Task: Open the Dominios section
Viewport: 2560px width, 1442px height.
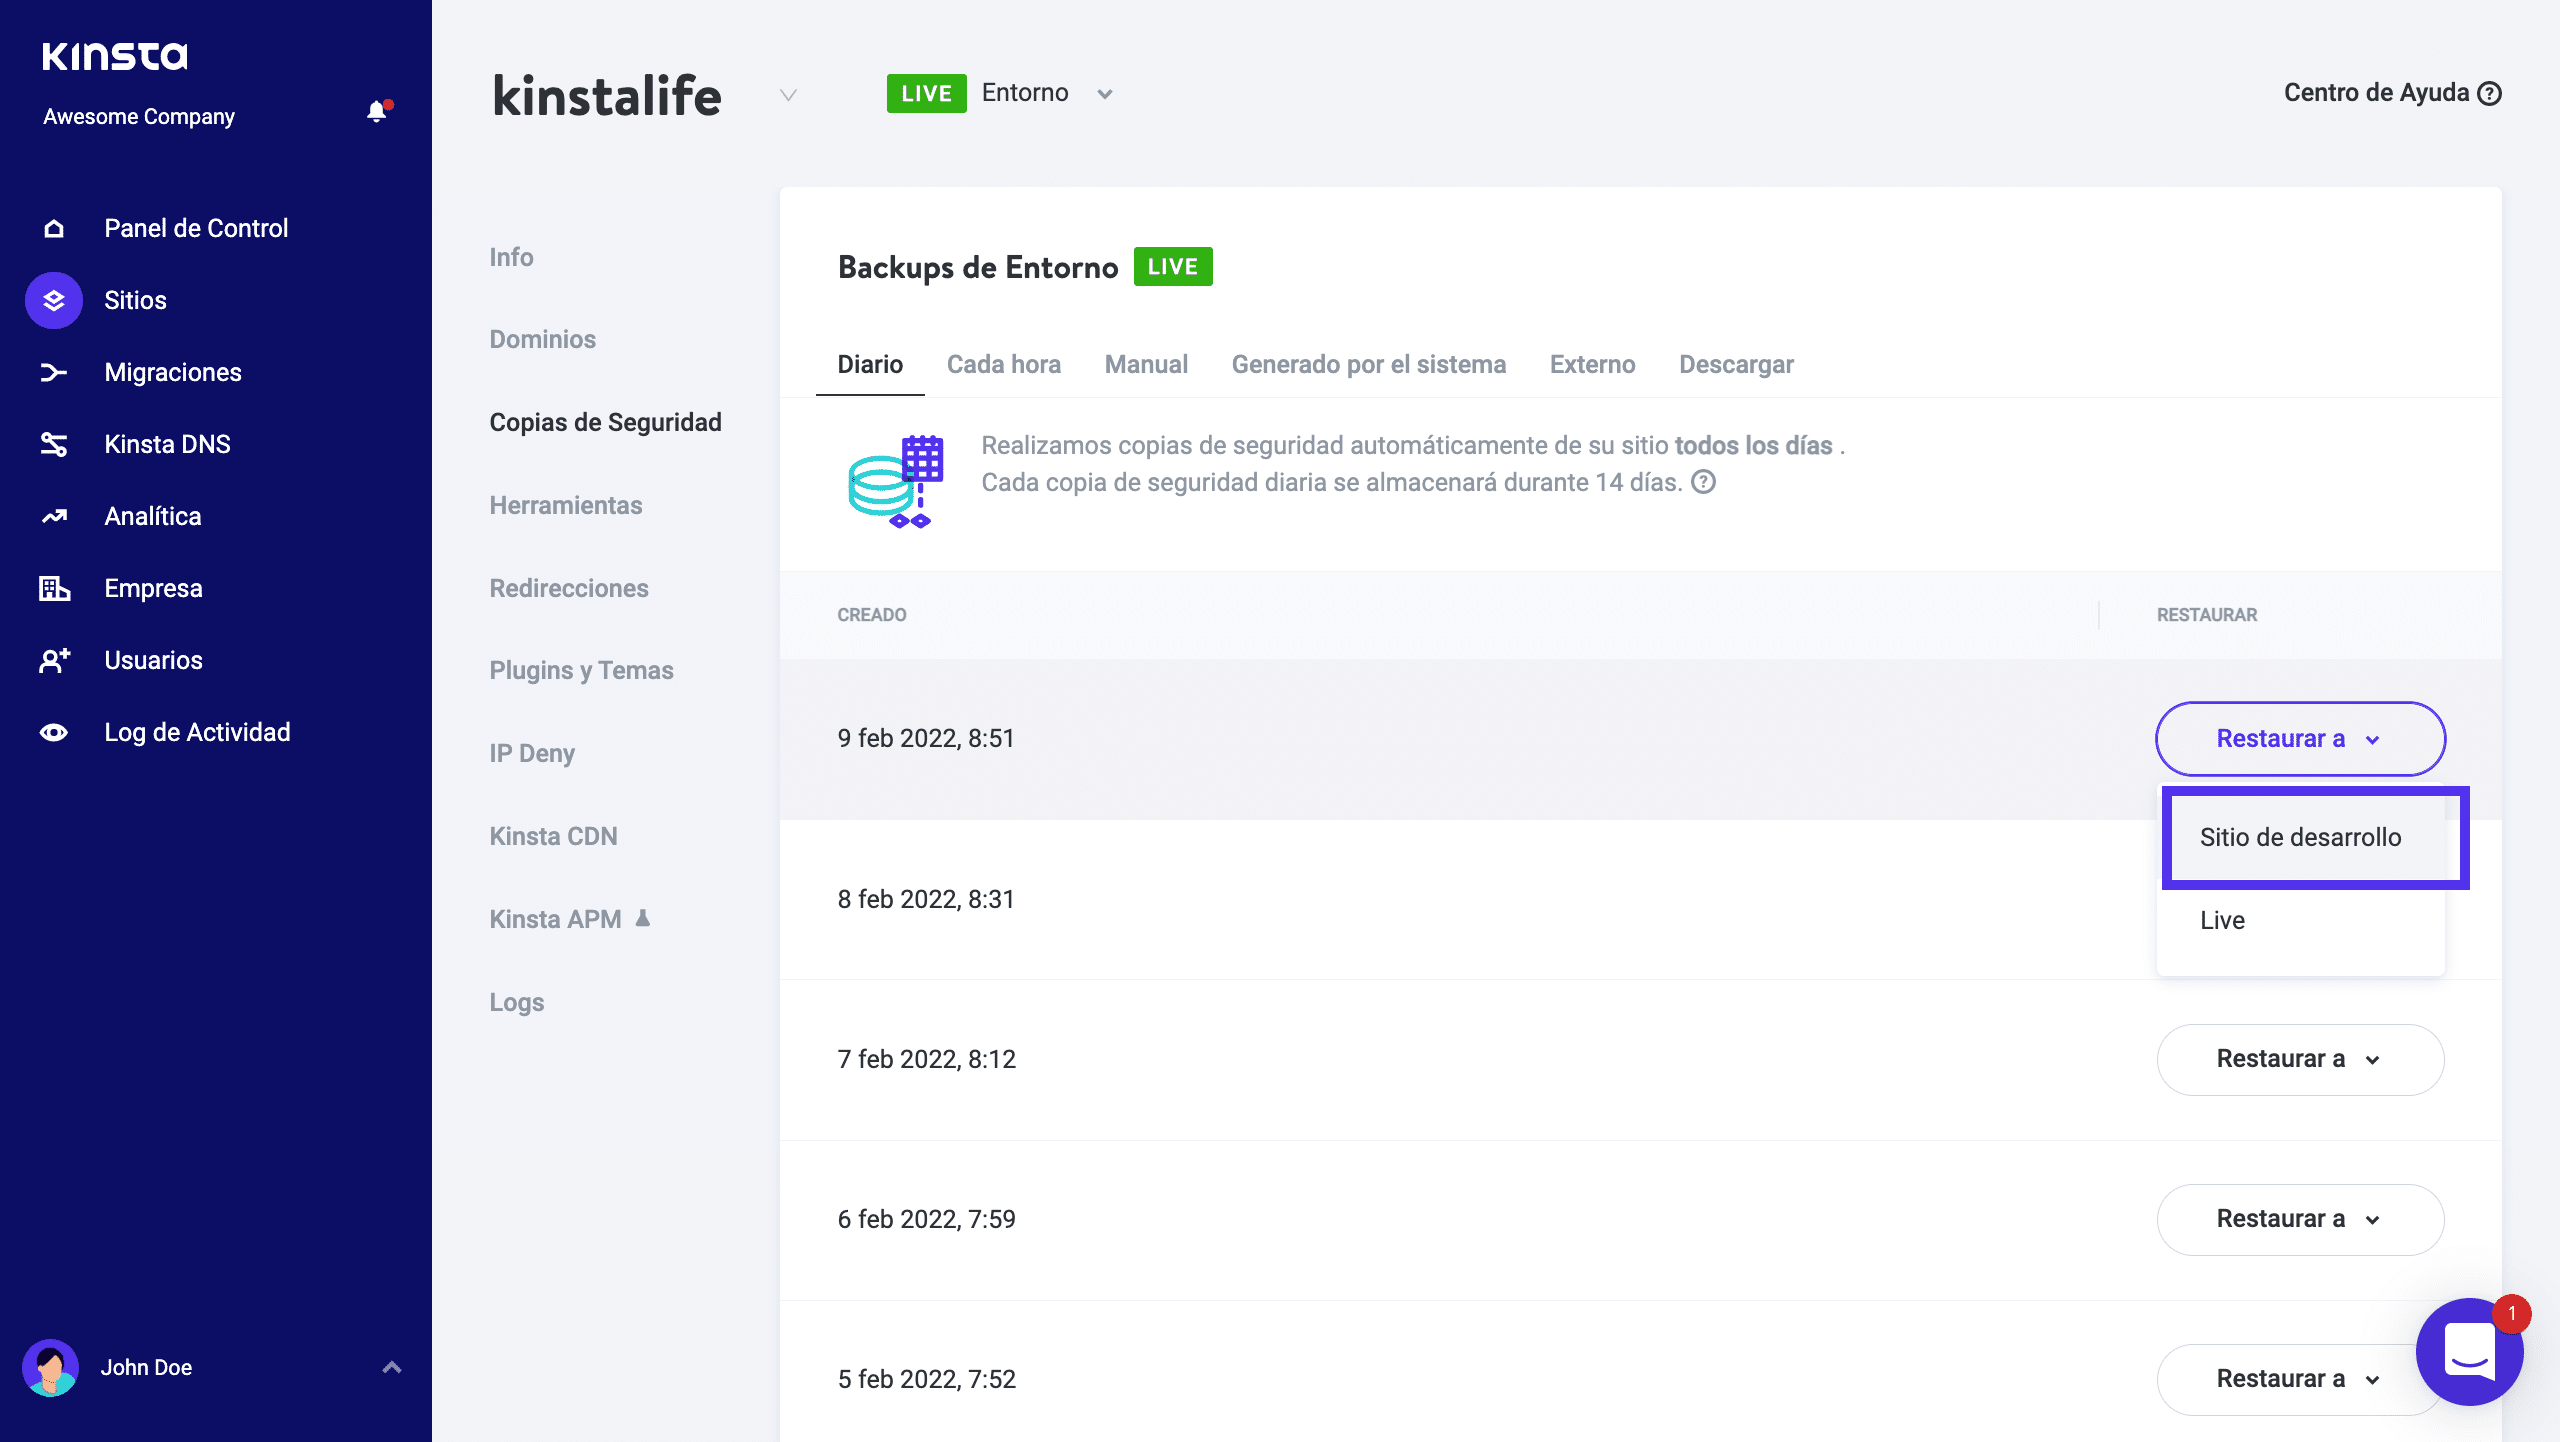Action: point(542,339)
